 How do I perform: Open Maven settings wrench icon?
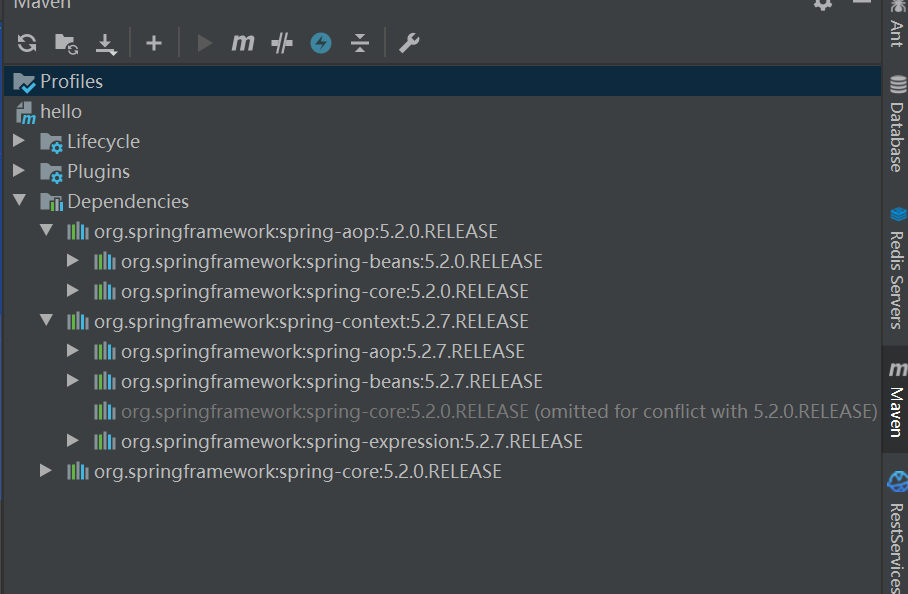coord(409,43)
